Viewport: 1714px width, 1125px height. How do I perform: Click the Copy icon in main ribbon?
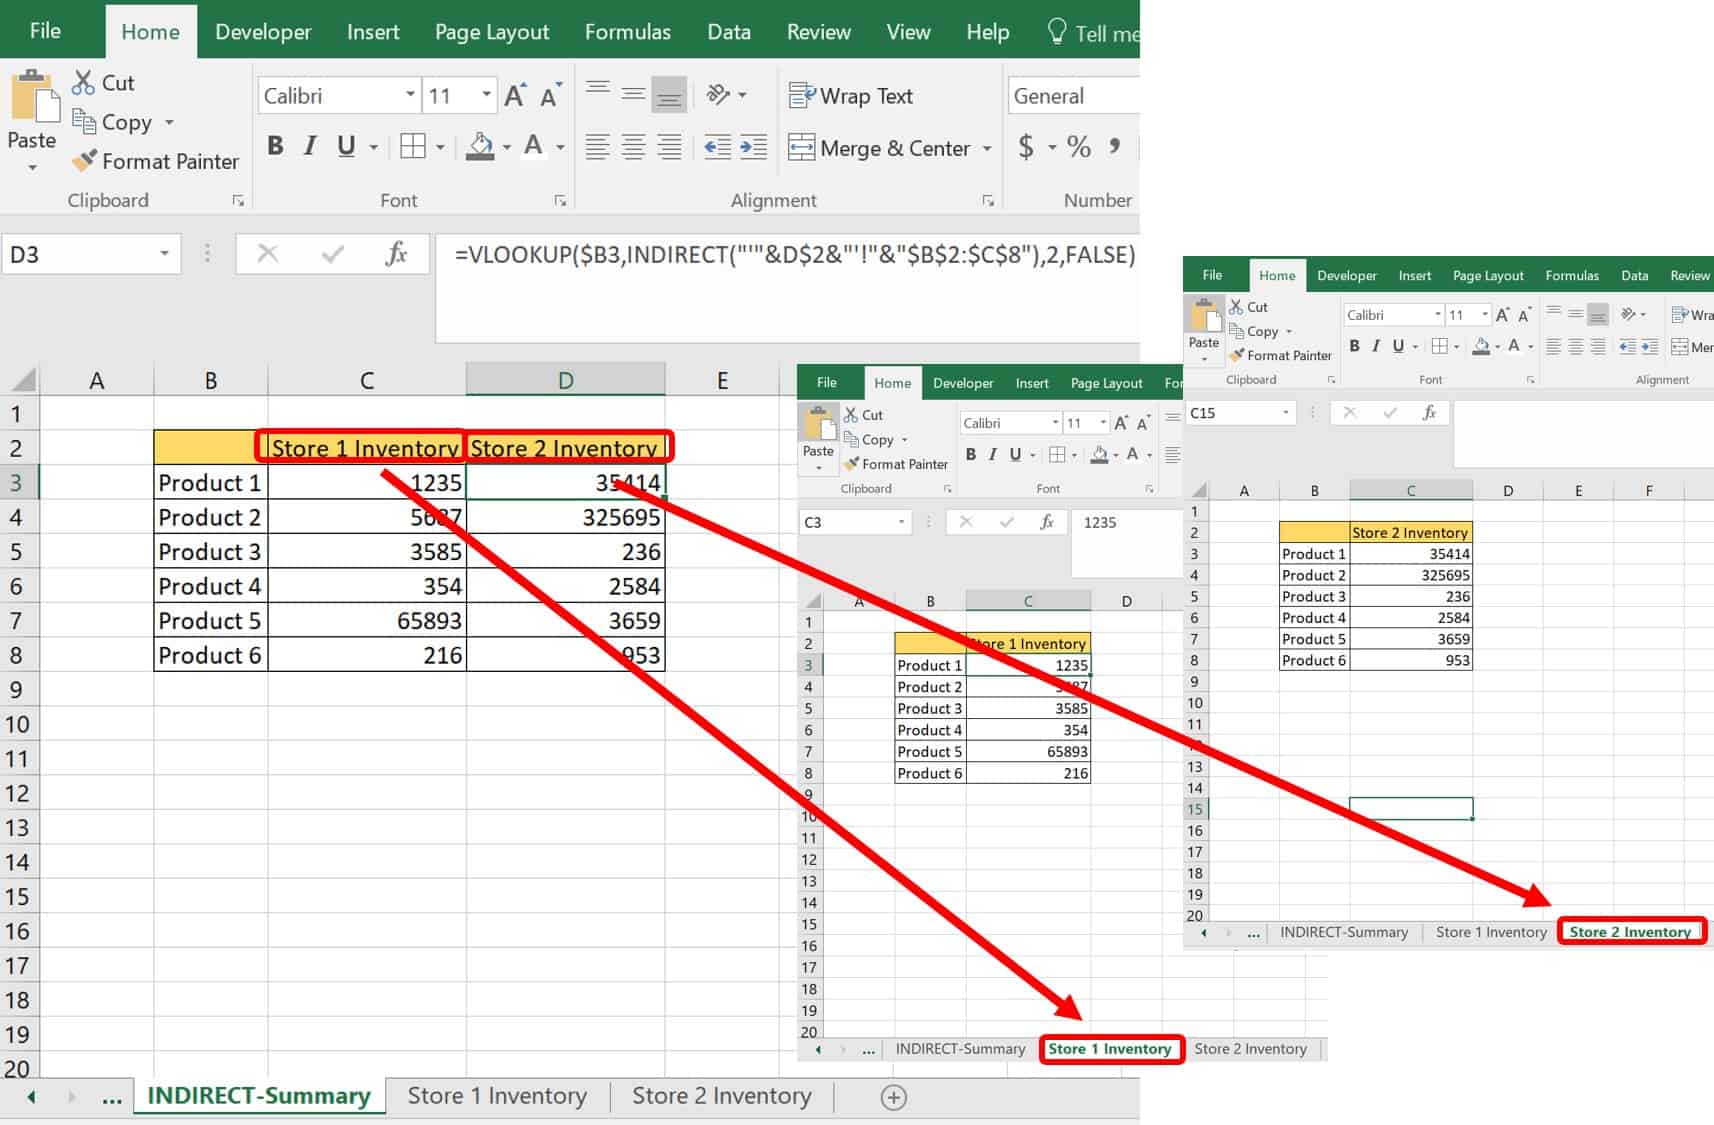(x=84, y=122)
